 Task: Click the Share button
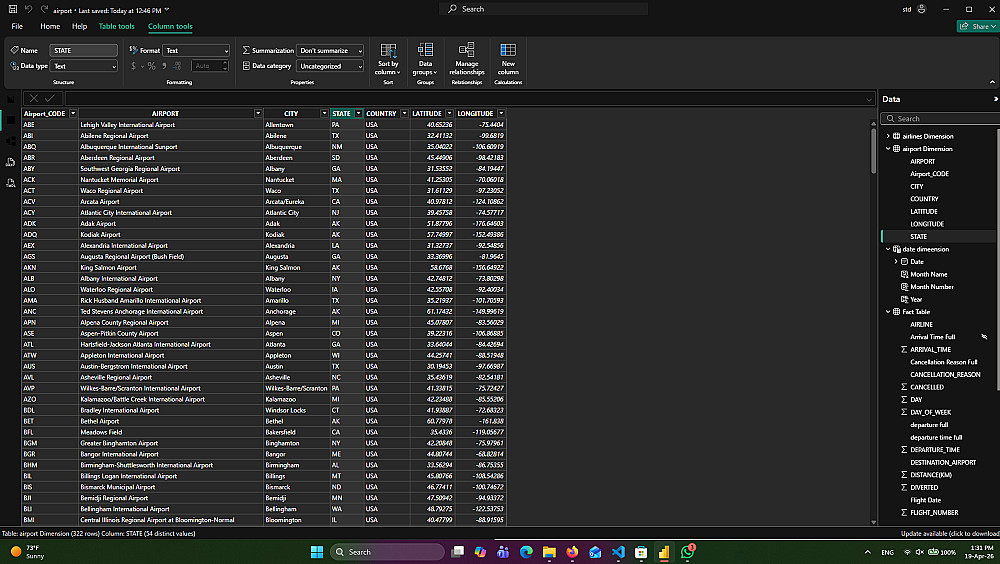[978, 26]
